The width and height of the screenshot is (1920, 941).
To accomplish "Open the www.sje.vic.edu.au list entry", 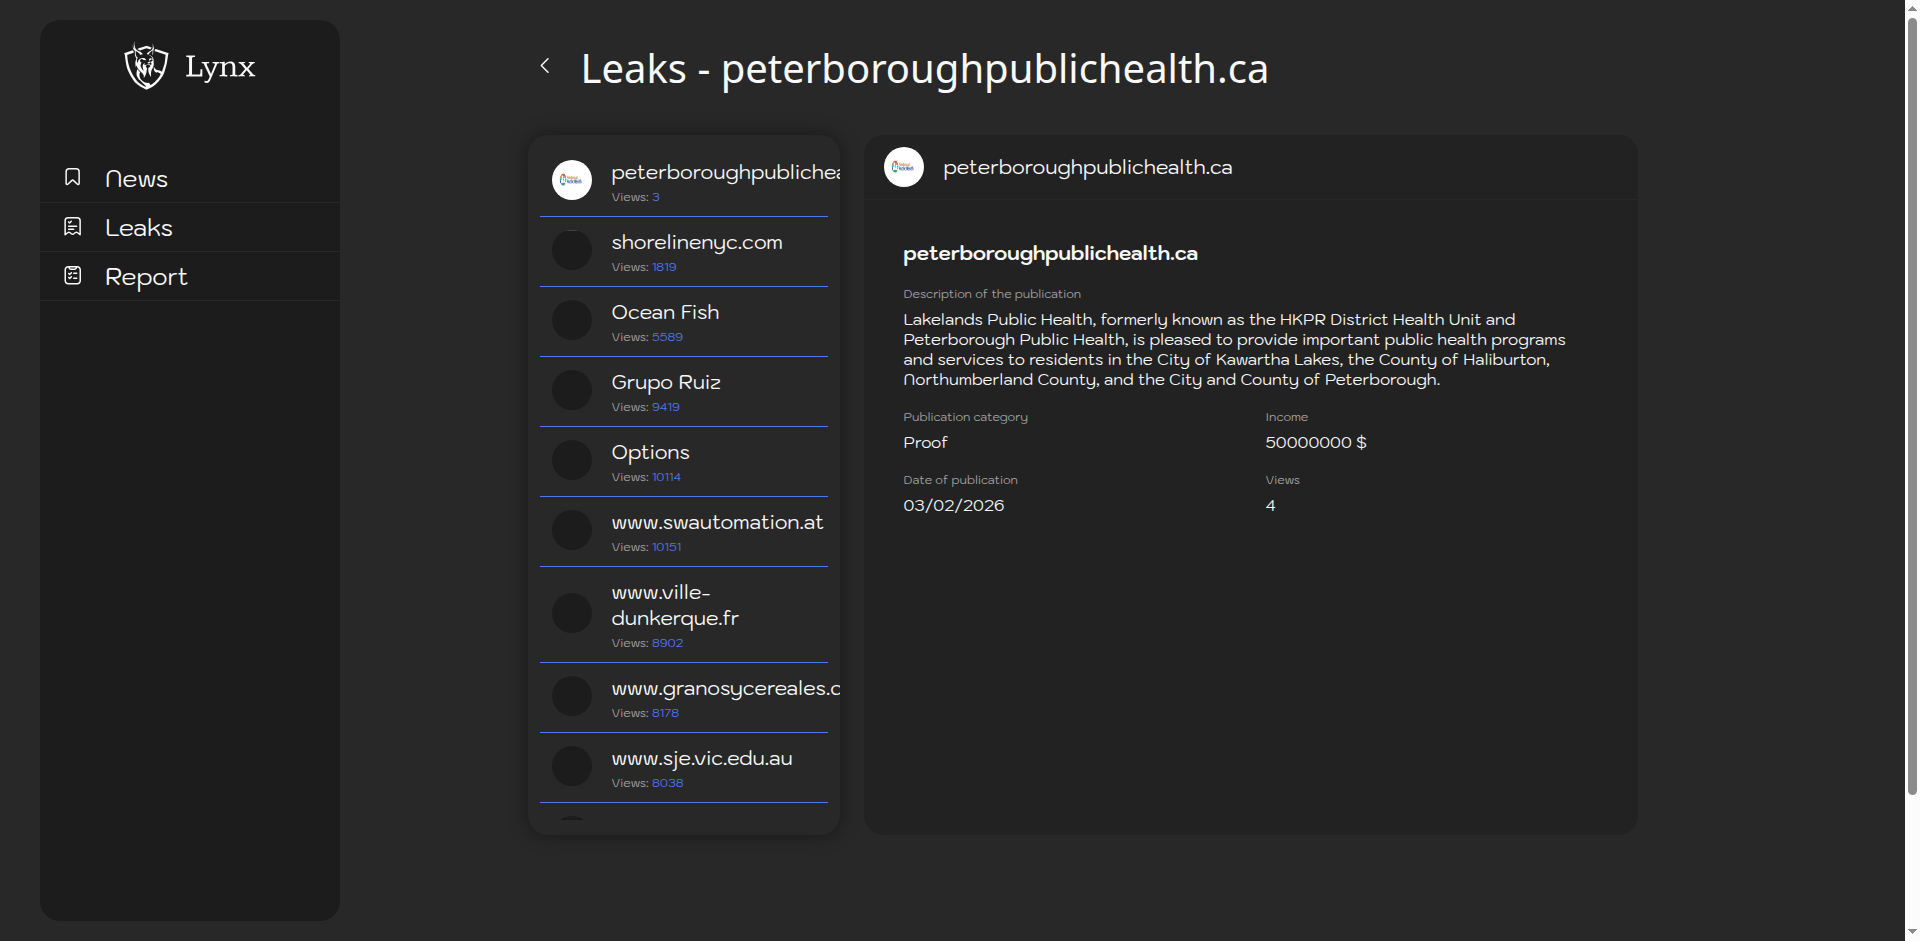I will (x=702, y=759).
